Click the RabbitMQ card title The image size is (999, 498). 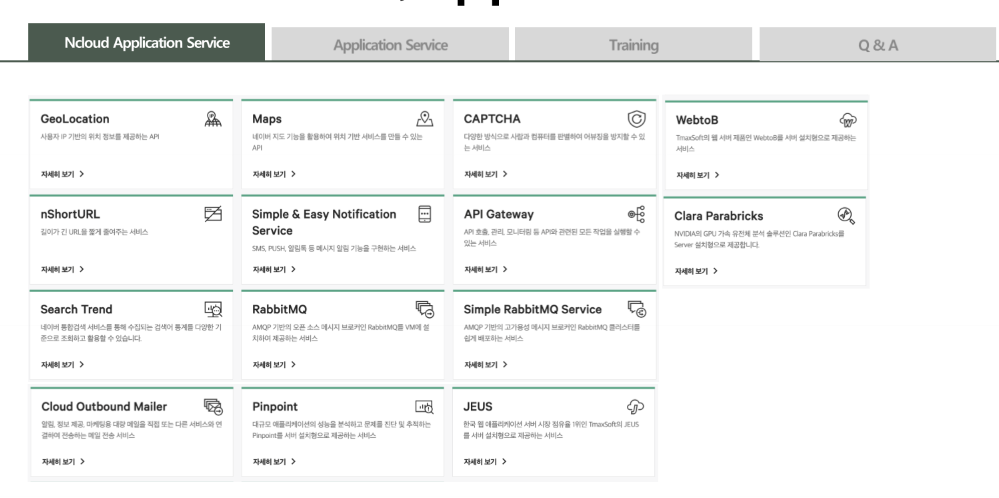coord(280,310)
